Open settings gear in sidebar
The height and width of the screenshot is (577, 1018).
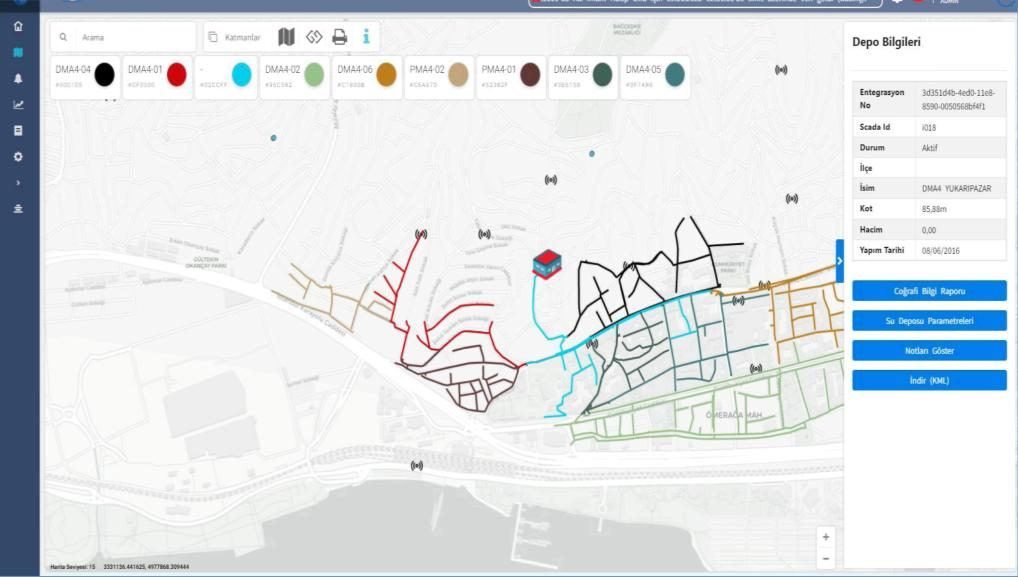click(x=18, y=156)
